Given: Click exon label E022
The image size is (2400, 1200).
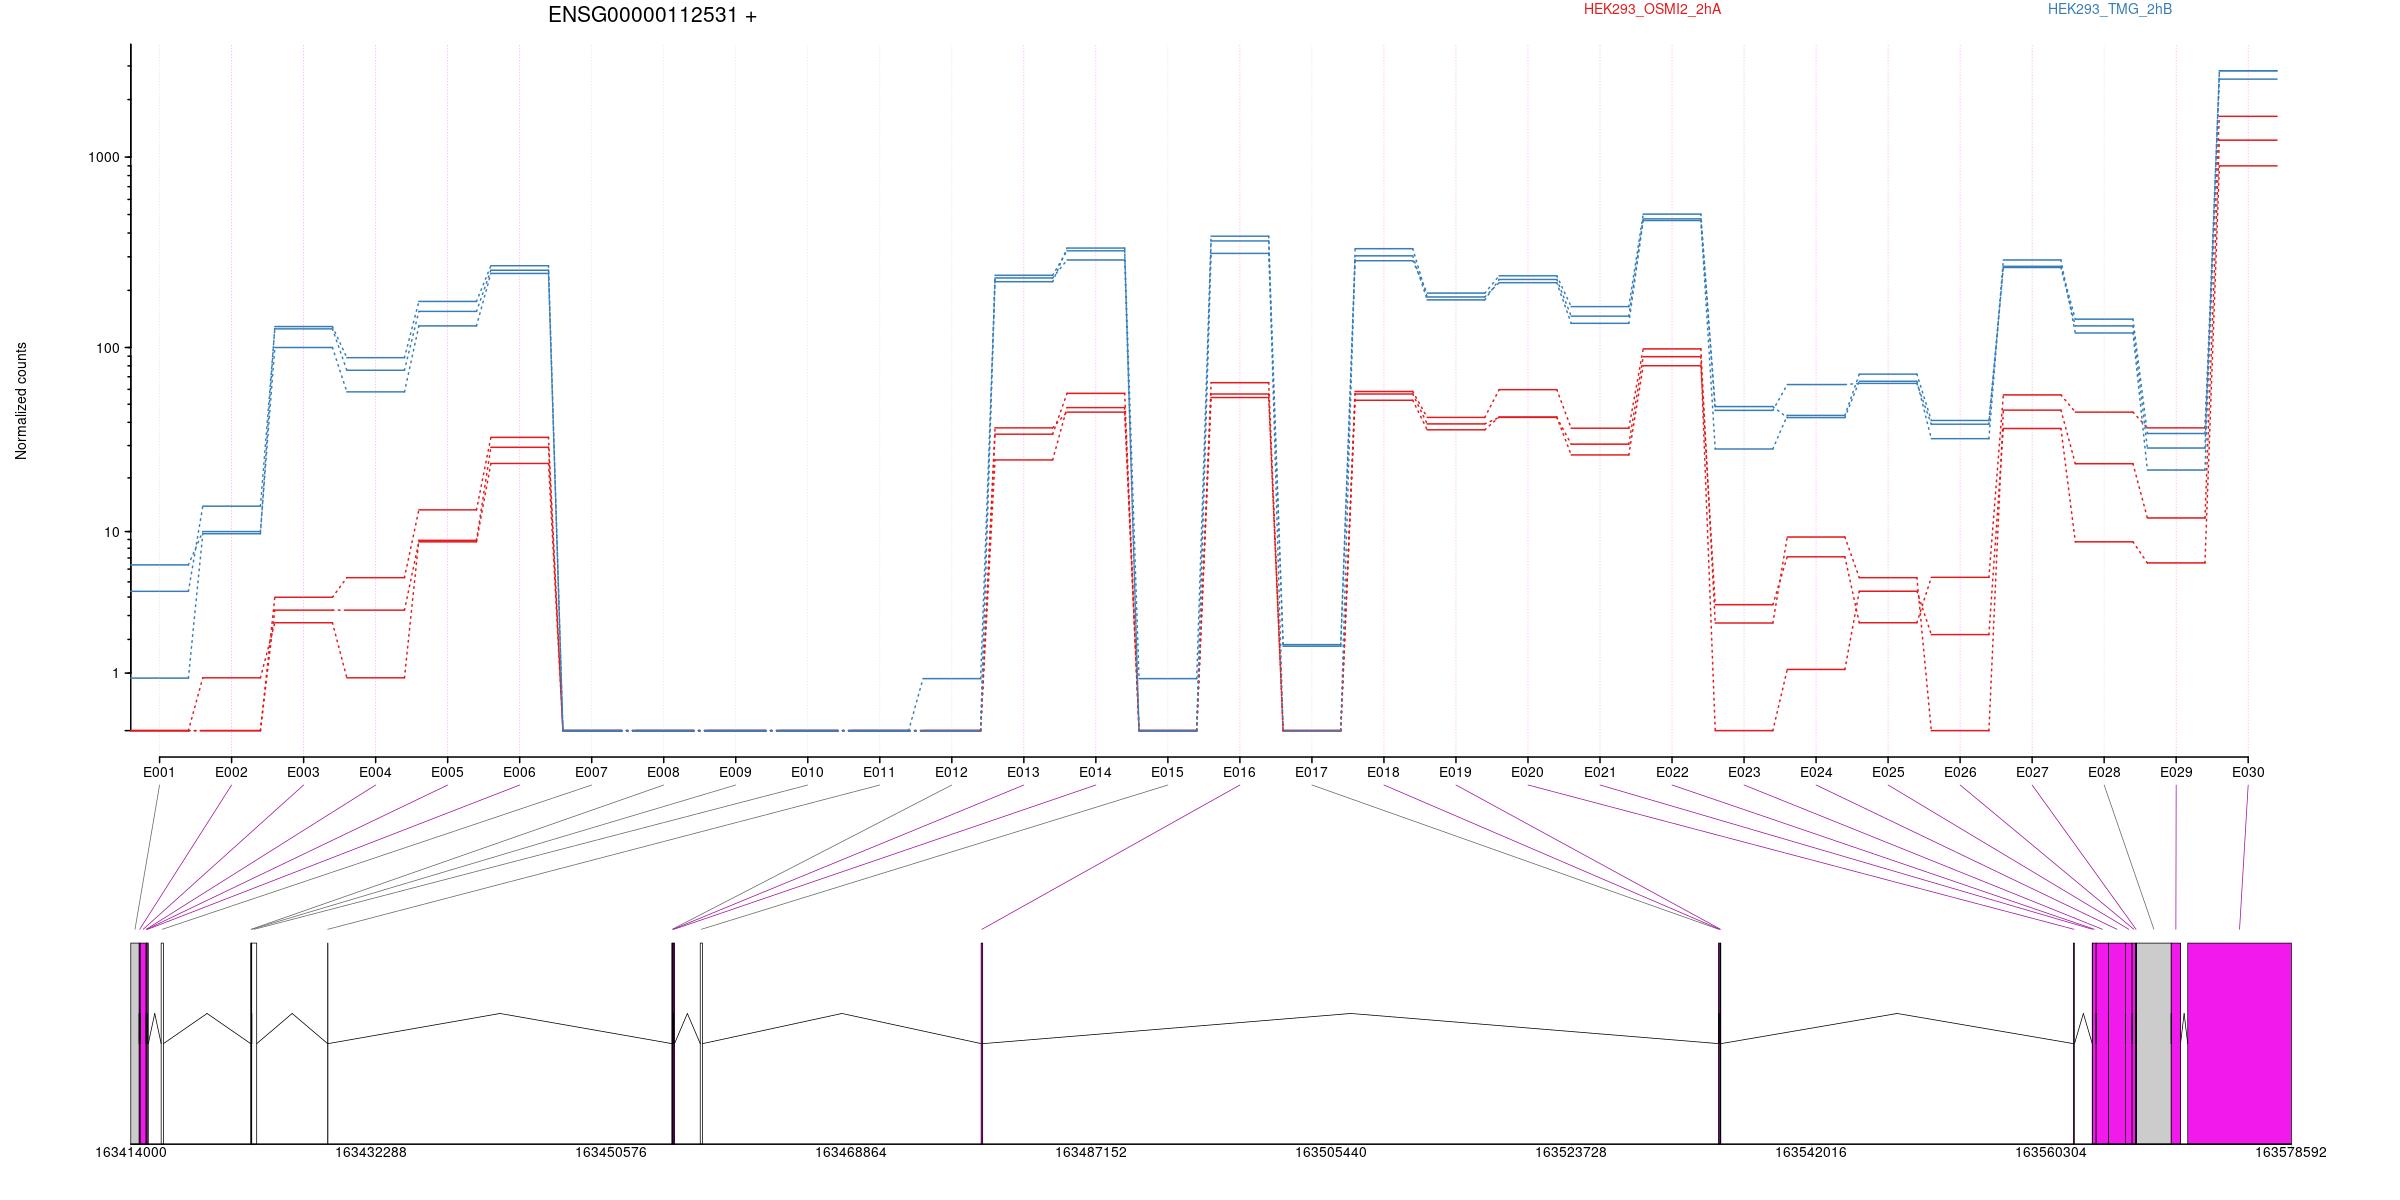Looking at the screenshot, I should tap(1672, 772).
